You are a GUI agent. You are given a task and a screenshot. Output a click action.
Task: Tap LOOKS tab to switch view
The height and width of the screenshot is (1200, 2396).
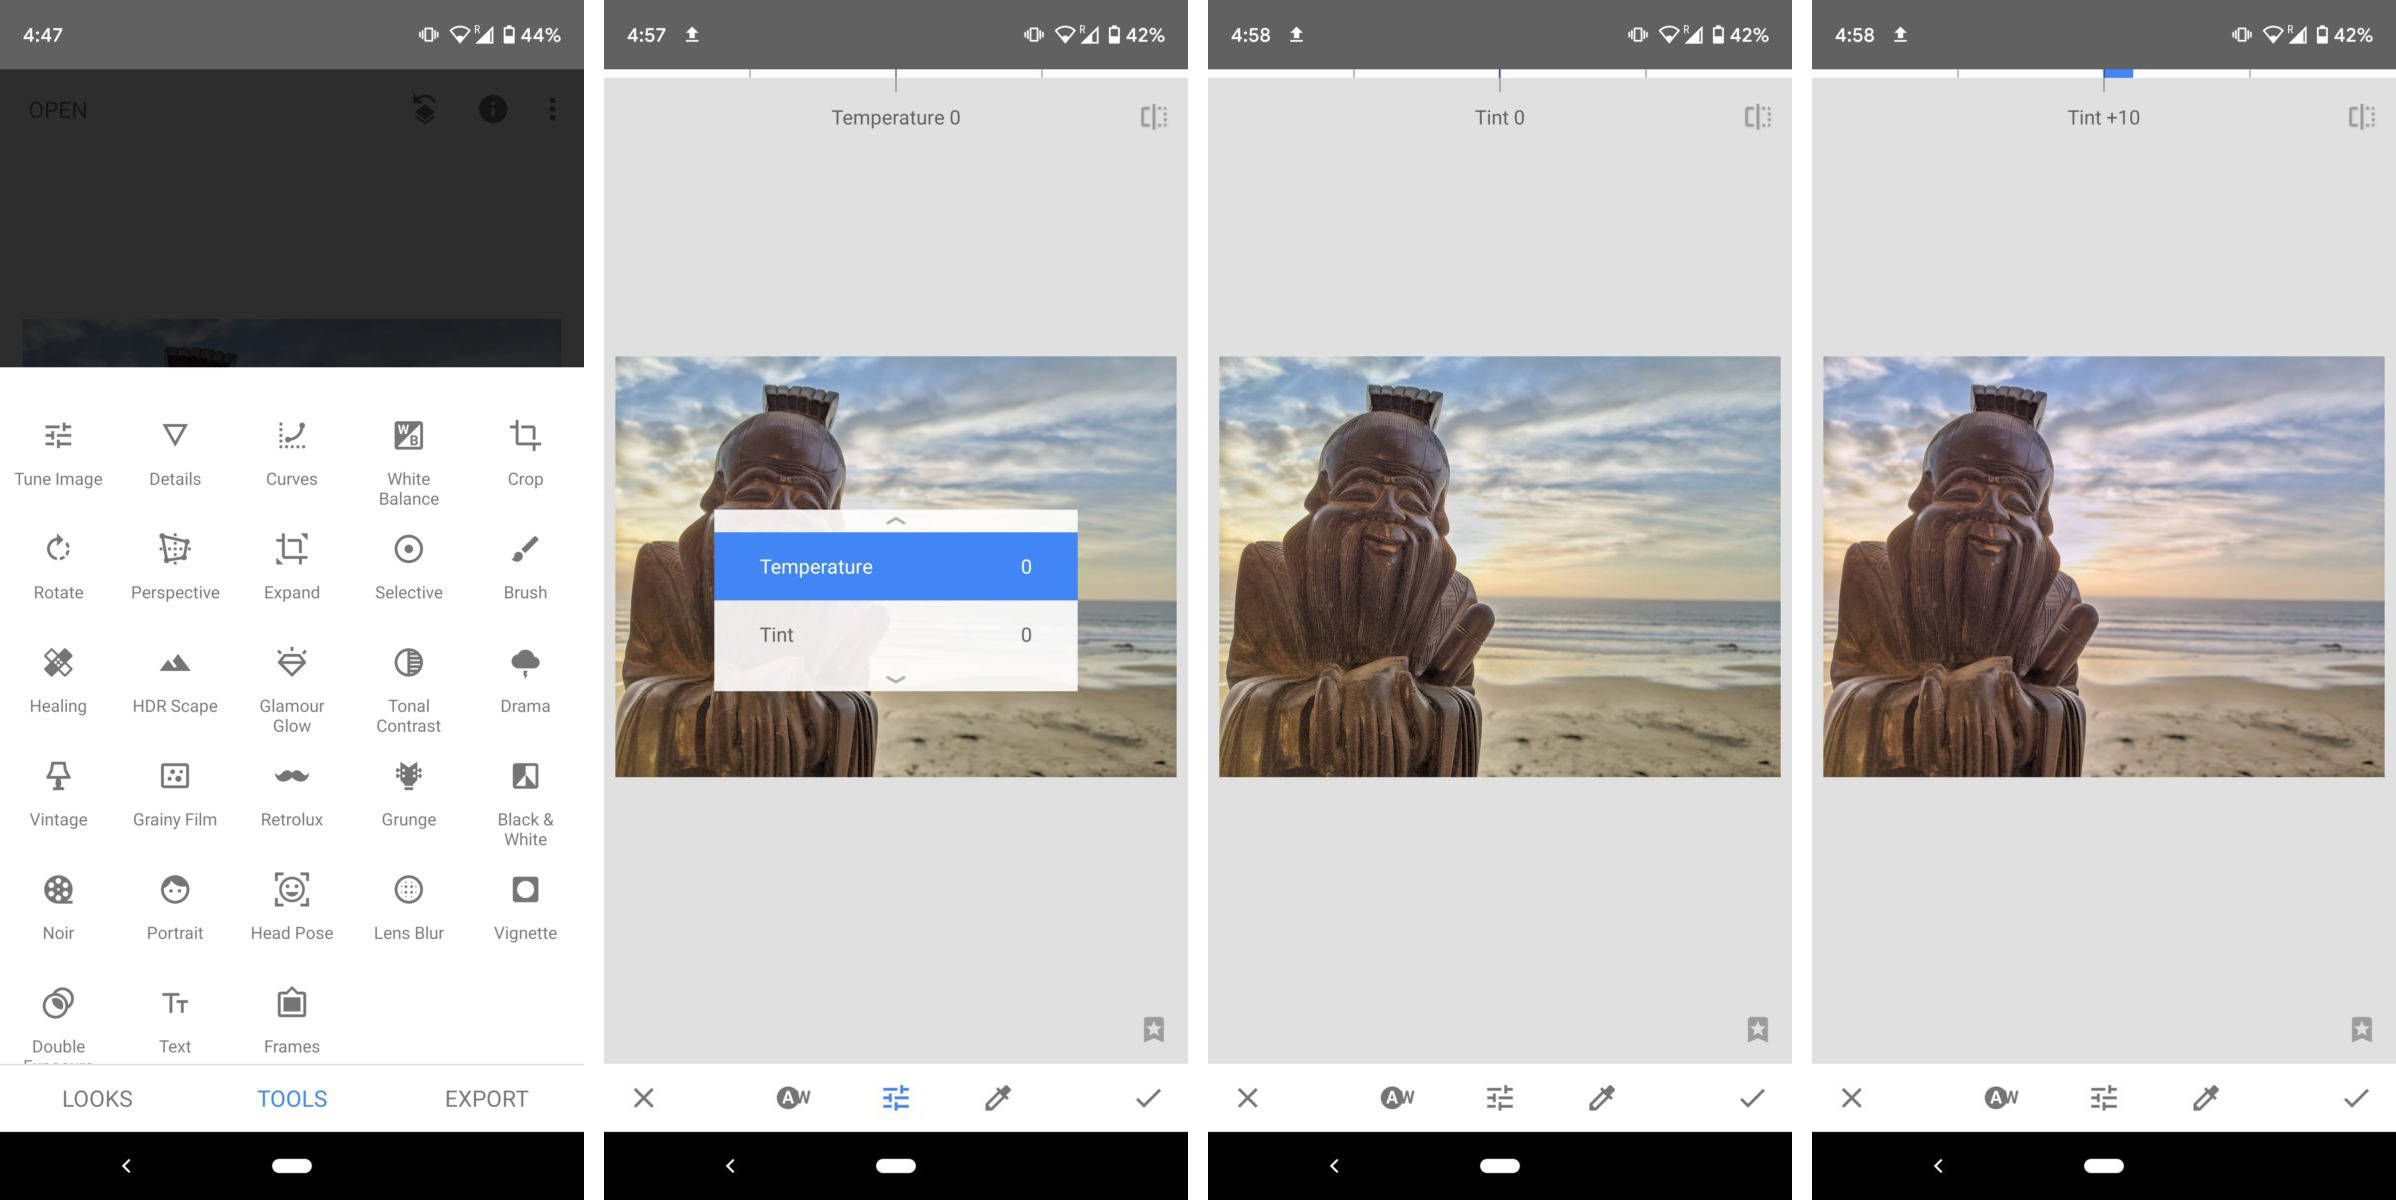[96, 1096]
